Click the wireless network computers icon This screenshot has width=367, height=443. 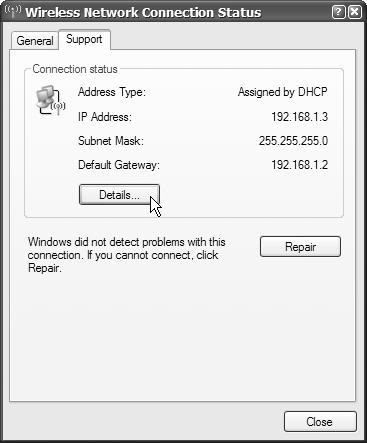pos(50,100)
